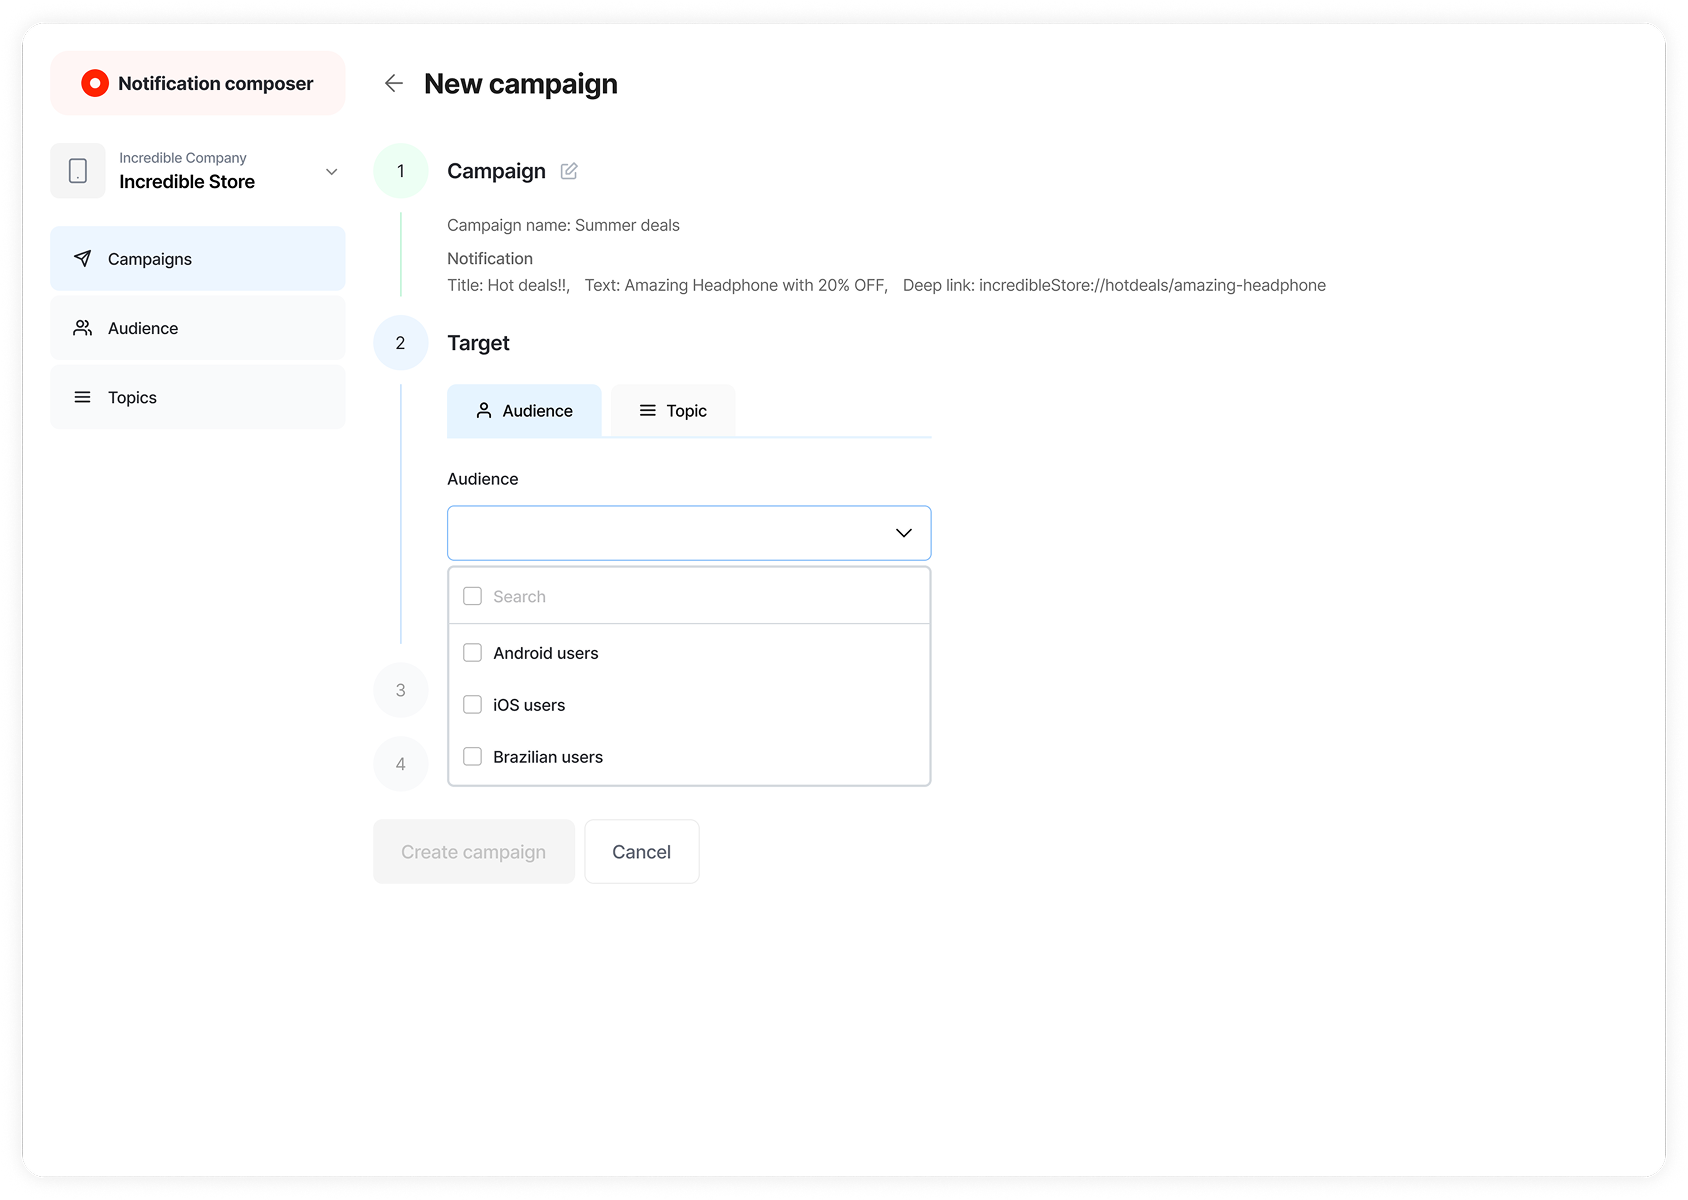
Task: Click the people icon for Audience in sidebar
Action: click(x=83, y=328)
